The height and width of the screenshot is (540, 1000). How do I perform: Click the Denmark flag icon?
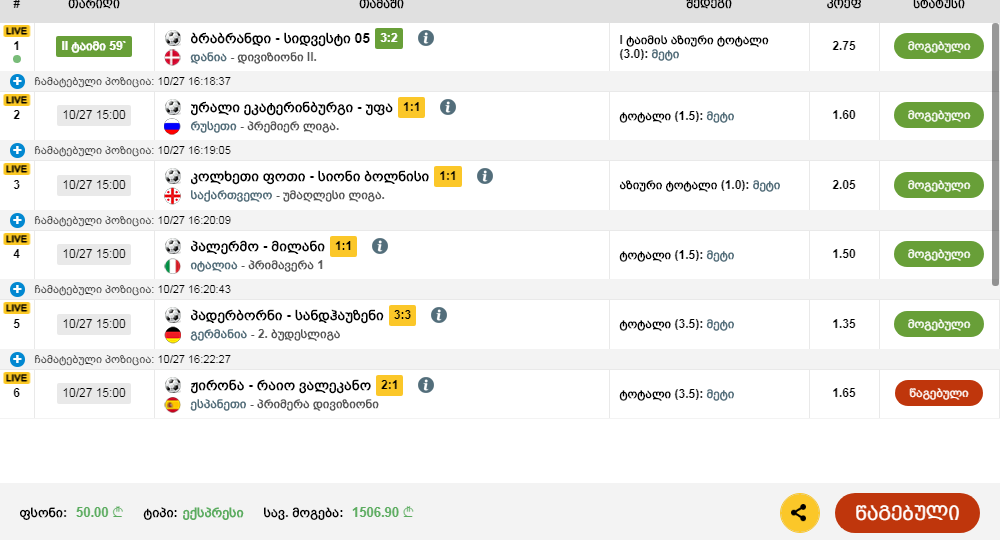coord(172,57)
